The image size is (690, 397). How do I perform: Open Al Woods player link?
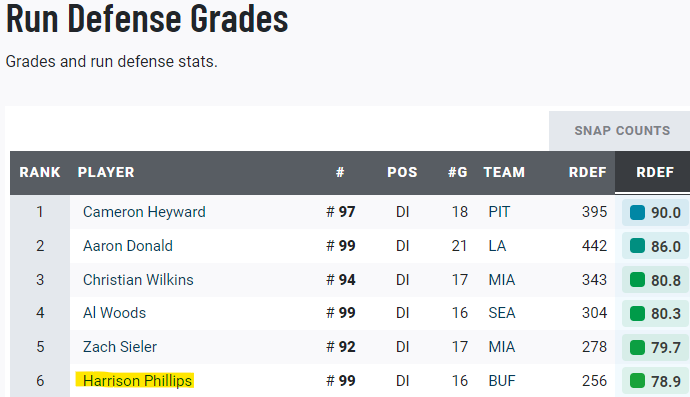click(114, 313)
